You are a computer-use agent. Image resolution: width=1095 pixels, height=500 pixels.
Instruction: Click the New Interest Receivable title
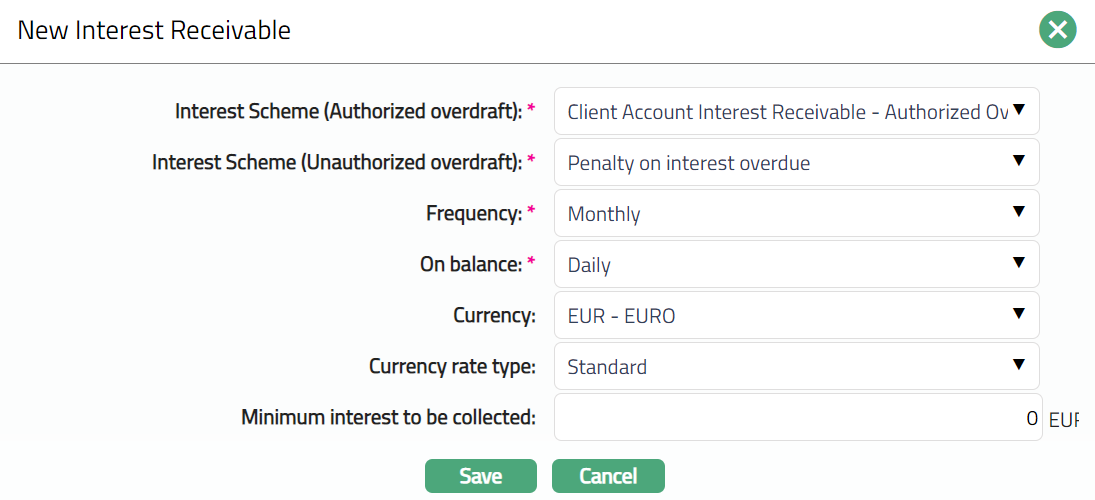(154, 31)
